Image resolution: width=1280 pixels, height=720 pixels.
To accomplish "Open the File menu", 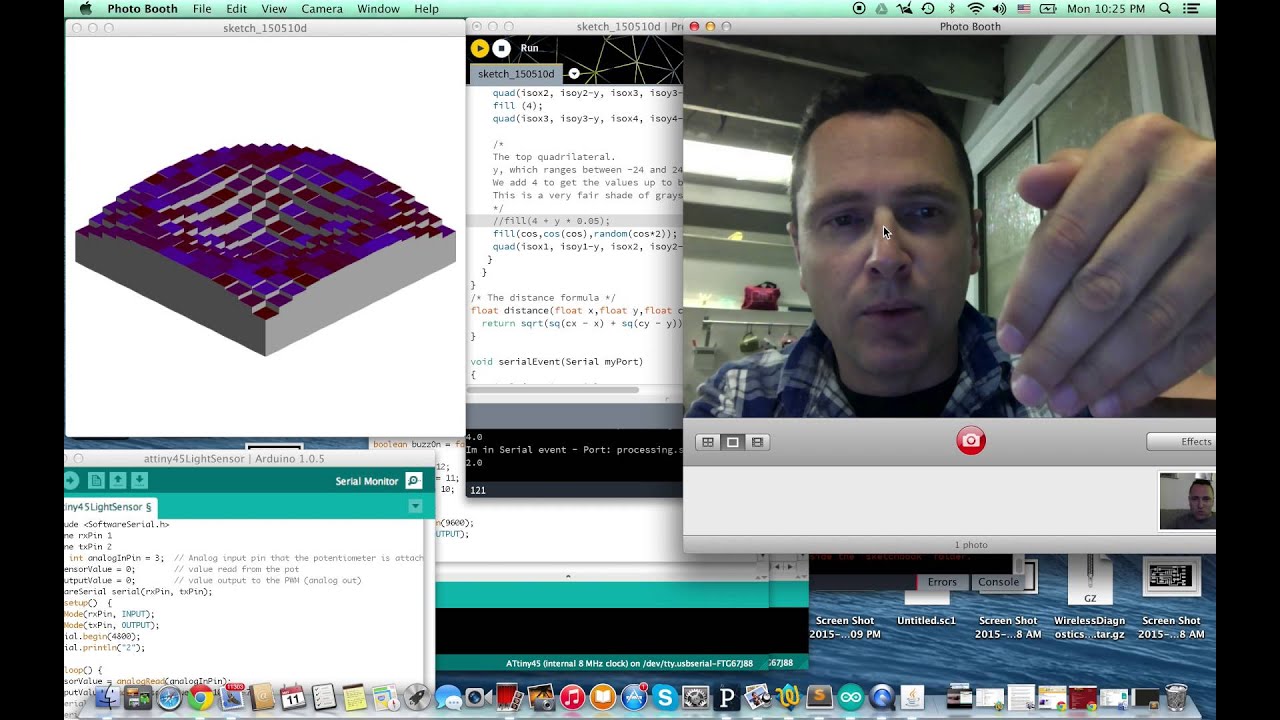I will tap(202, 9).
